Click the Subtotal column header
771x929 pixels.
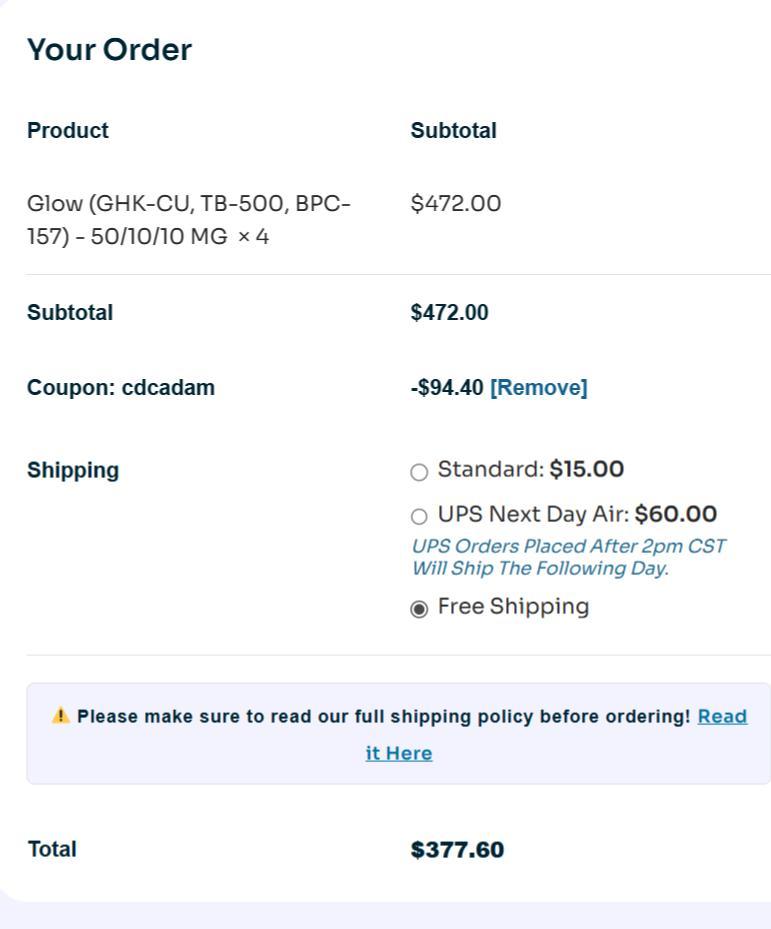(x=453, y=131)
